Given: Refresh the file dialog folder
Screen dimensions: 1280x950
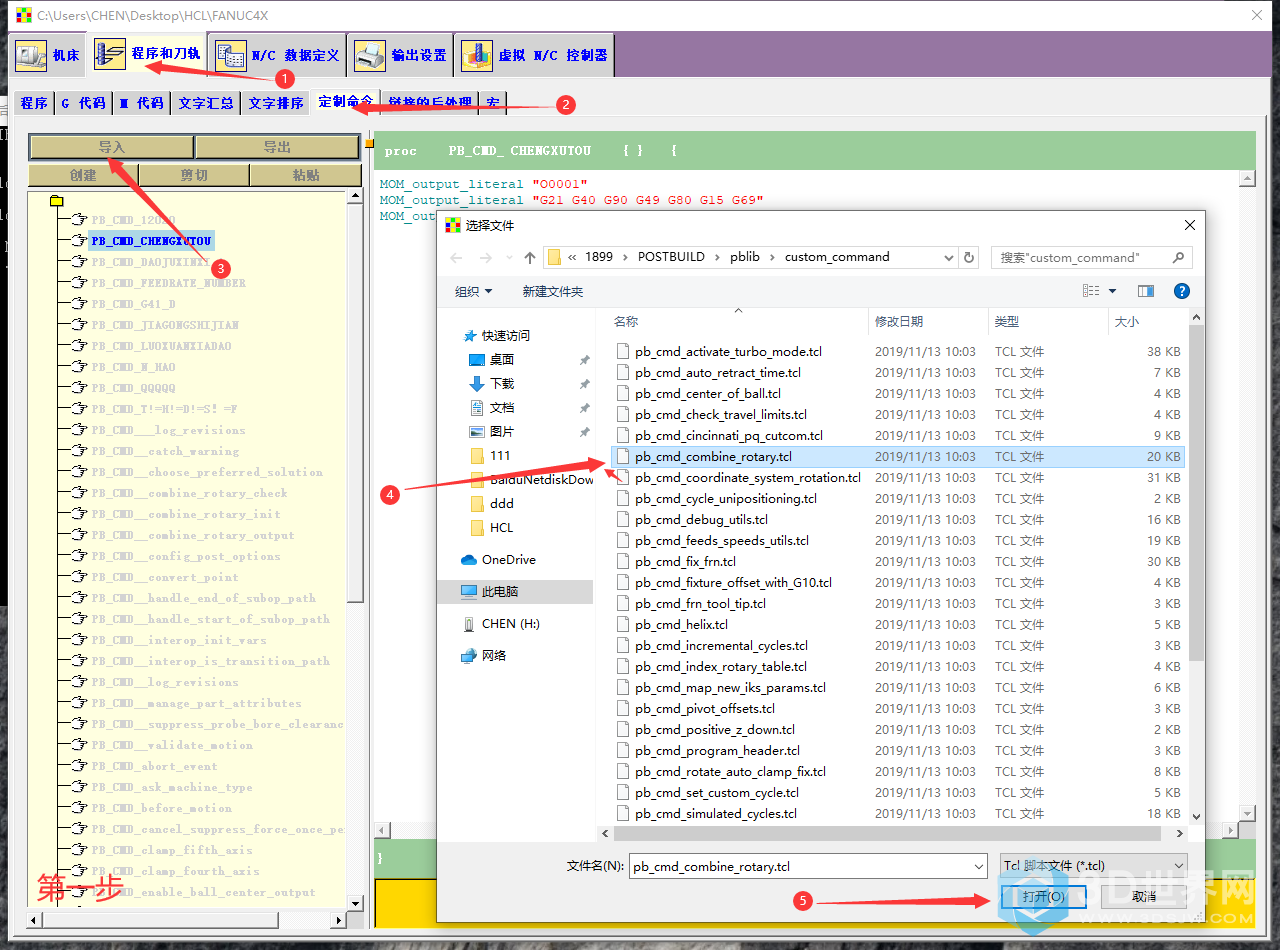Looking at the screenshot, I should 968,257.
